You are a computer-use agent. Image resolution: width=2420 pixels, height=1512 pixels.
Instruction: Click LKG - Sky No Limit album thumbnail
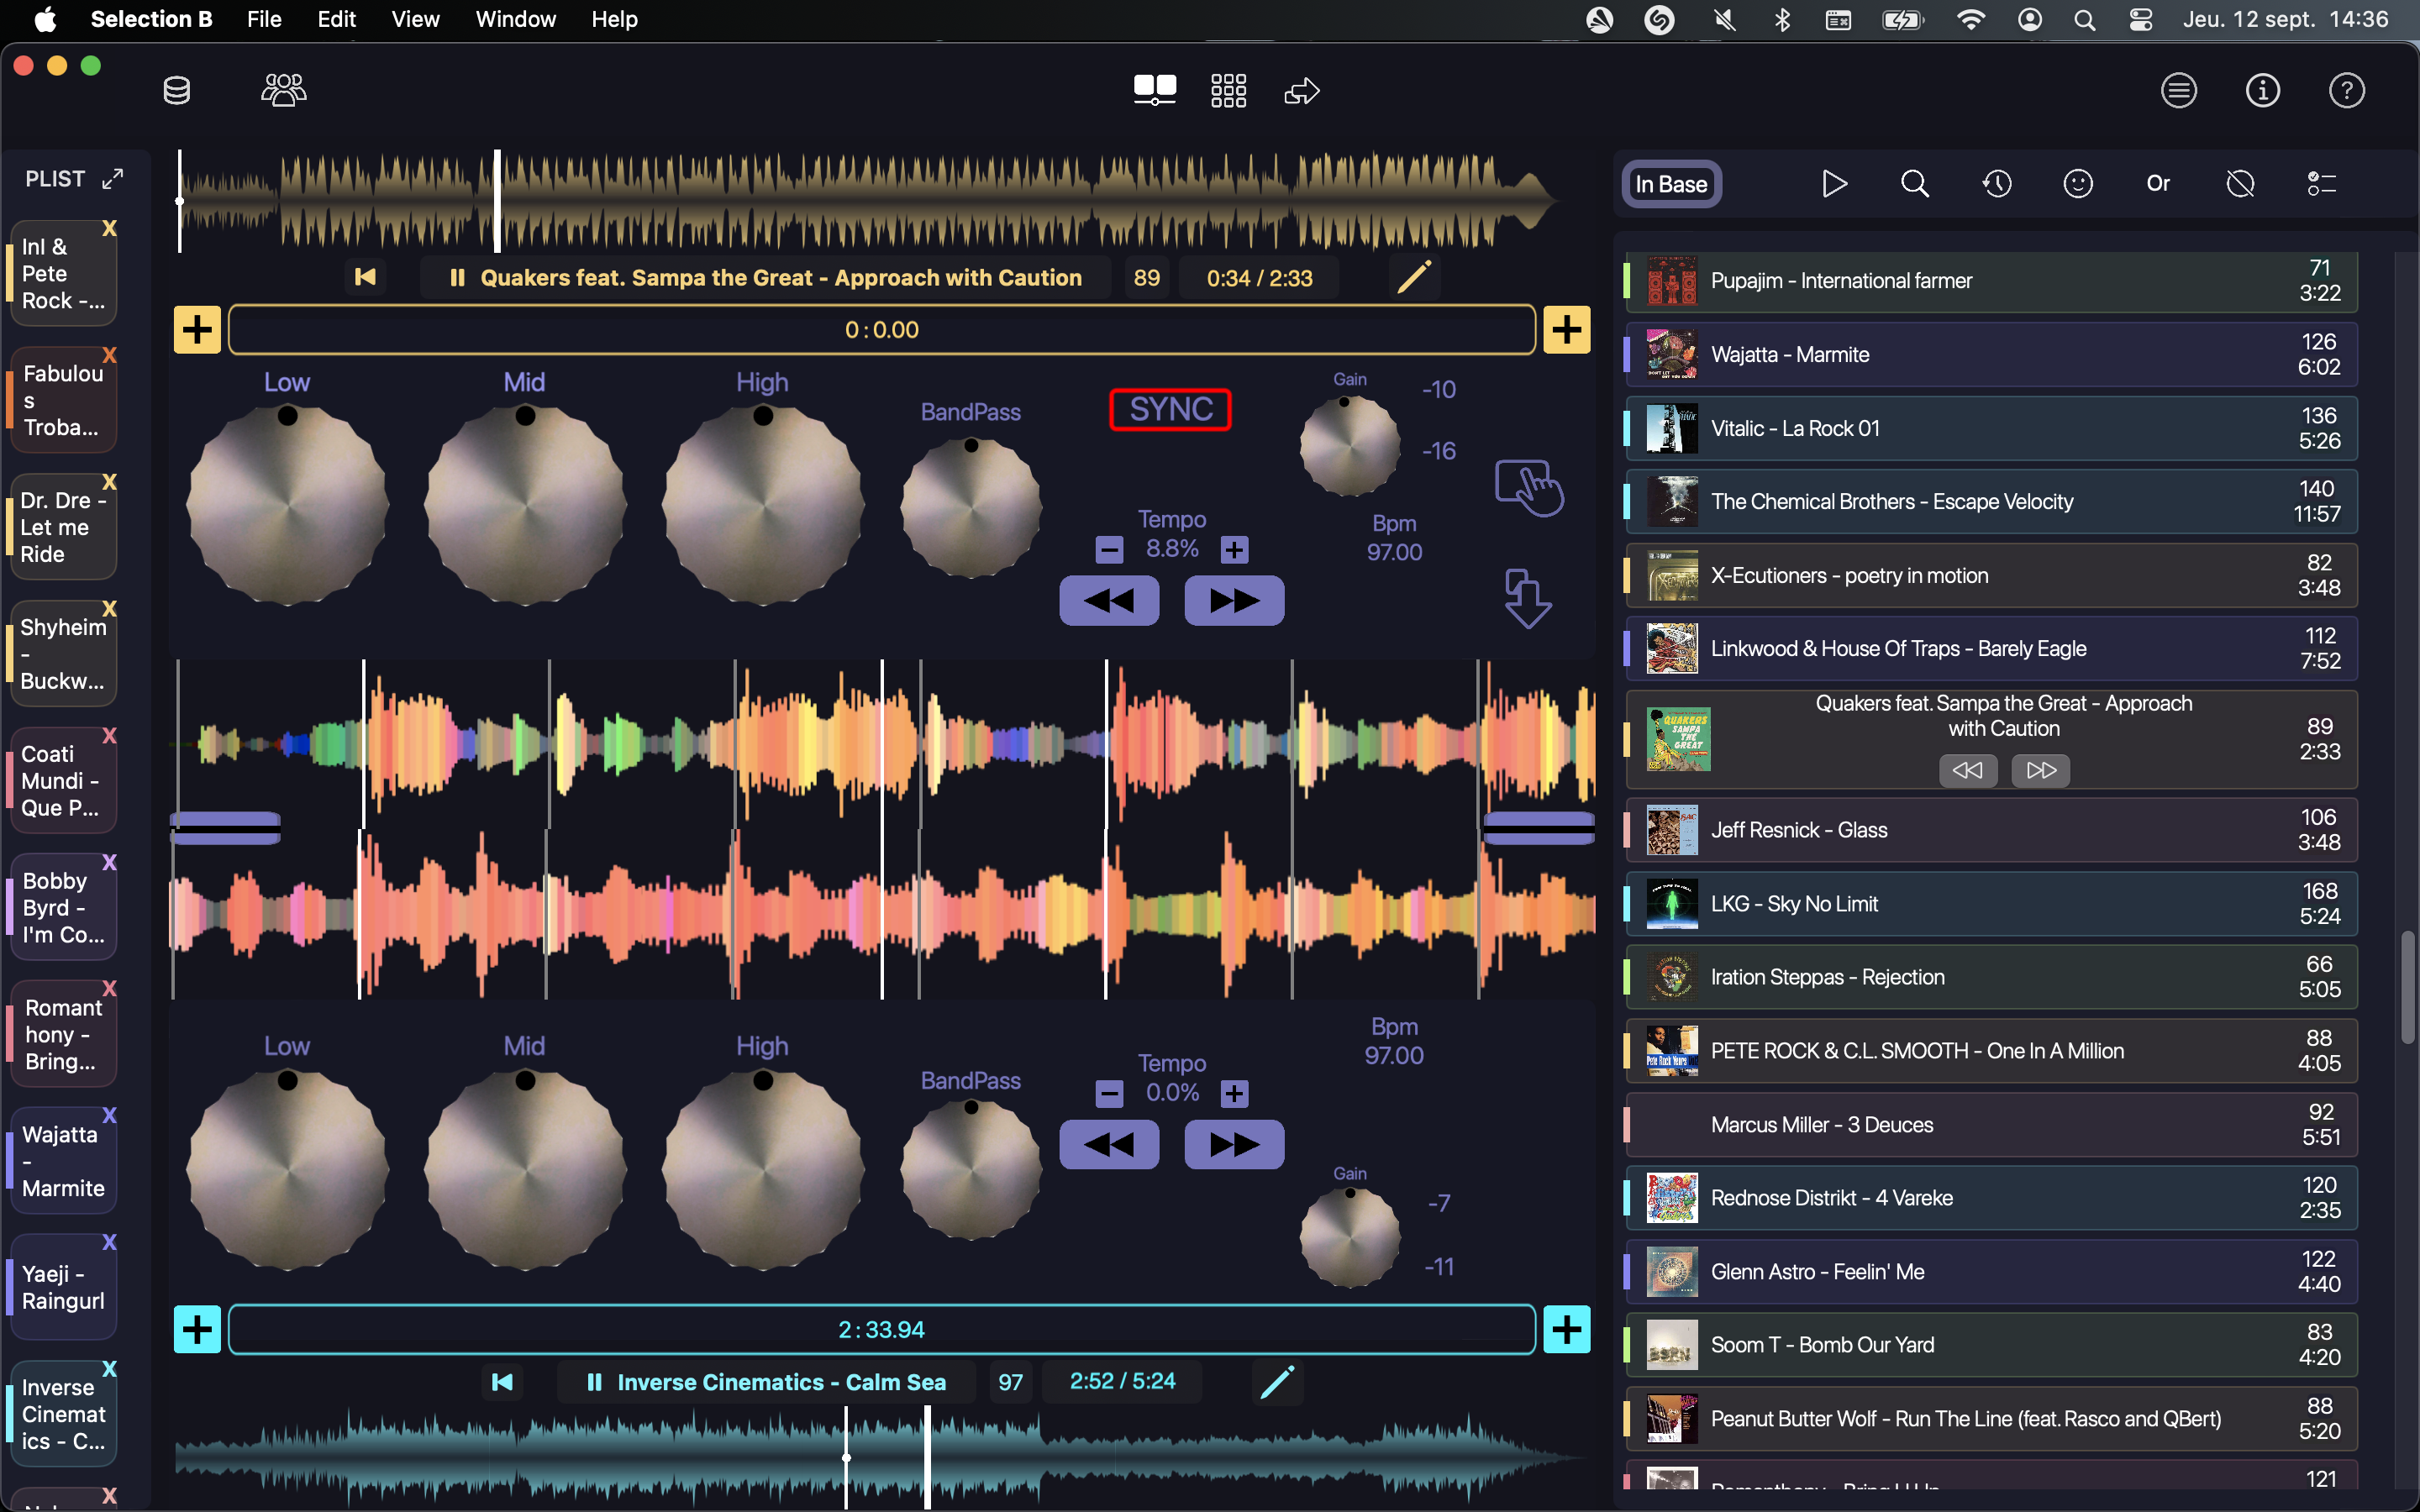[x=1672, y=904]
